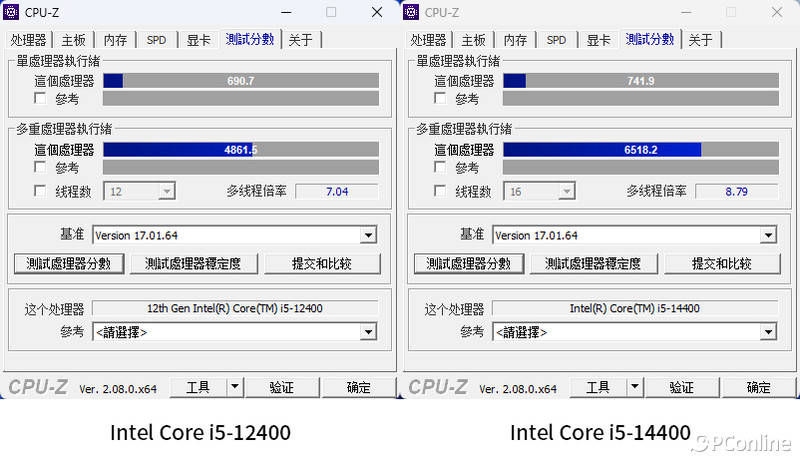Click 验证 button in right window
The height and width of the screenshot is (460, 800).
point(682,387)
